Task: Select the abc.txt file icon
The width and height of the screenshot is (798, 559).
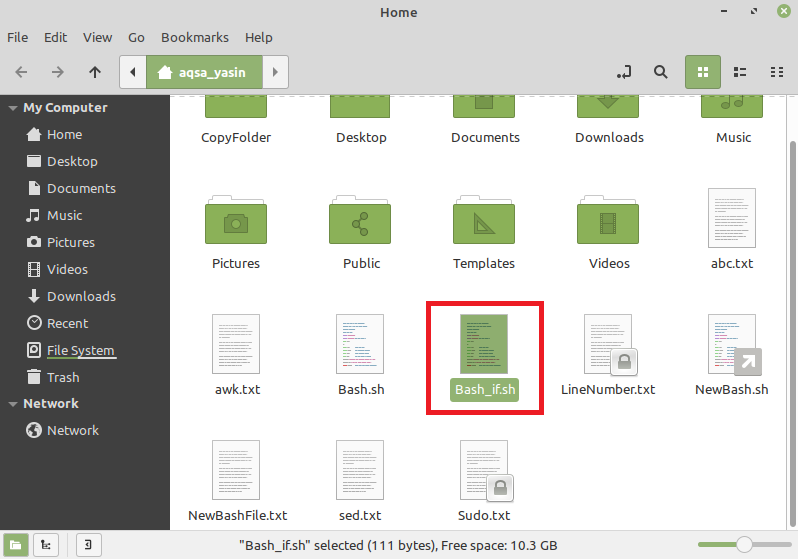Action: pos(732,218)
